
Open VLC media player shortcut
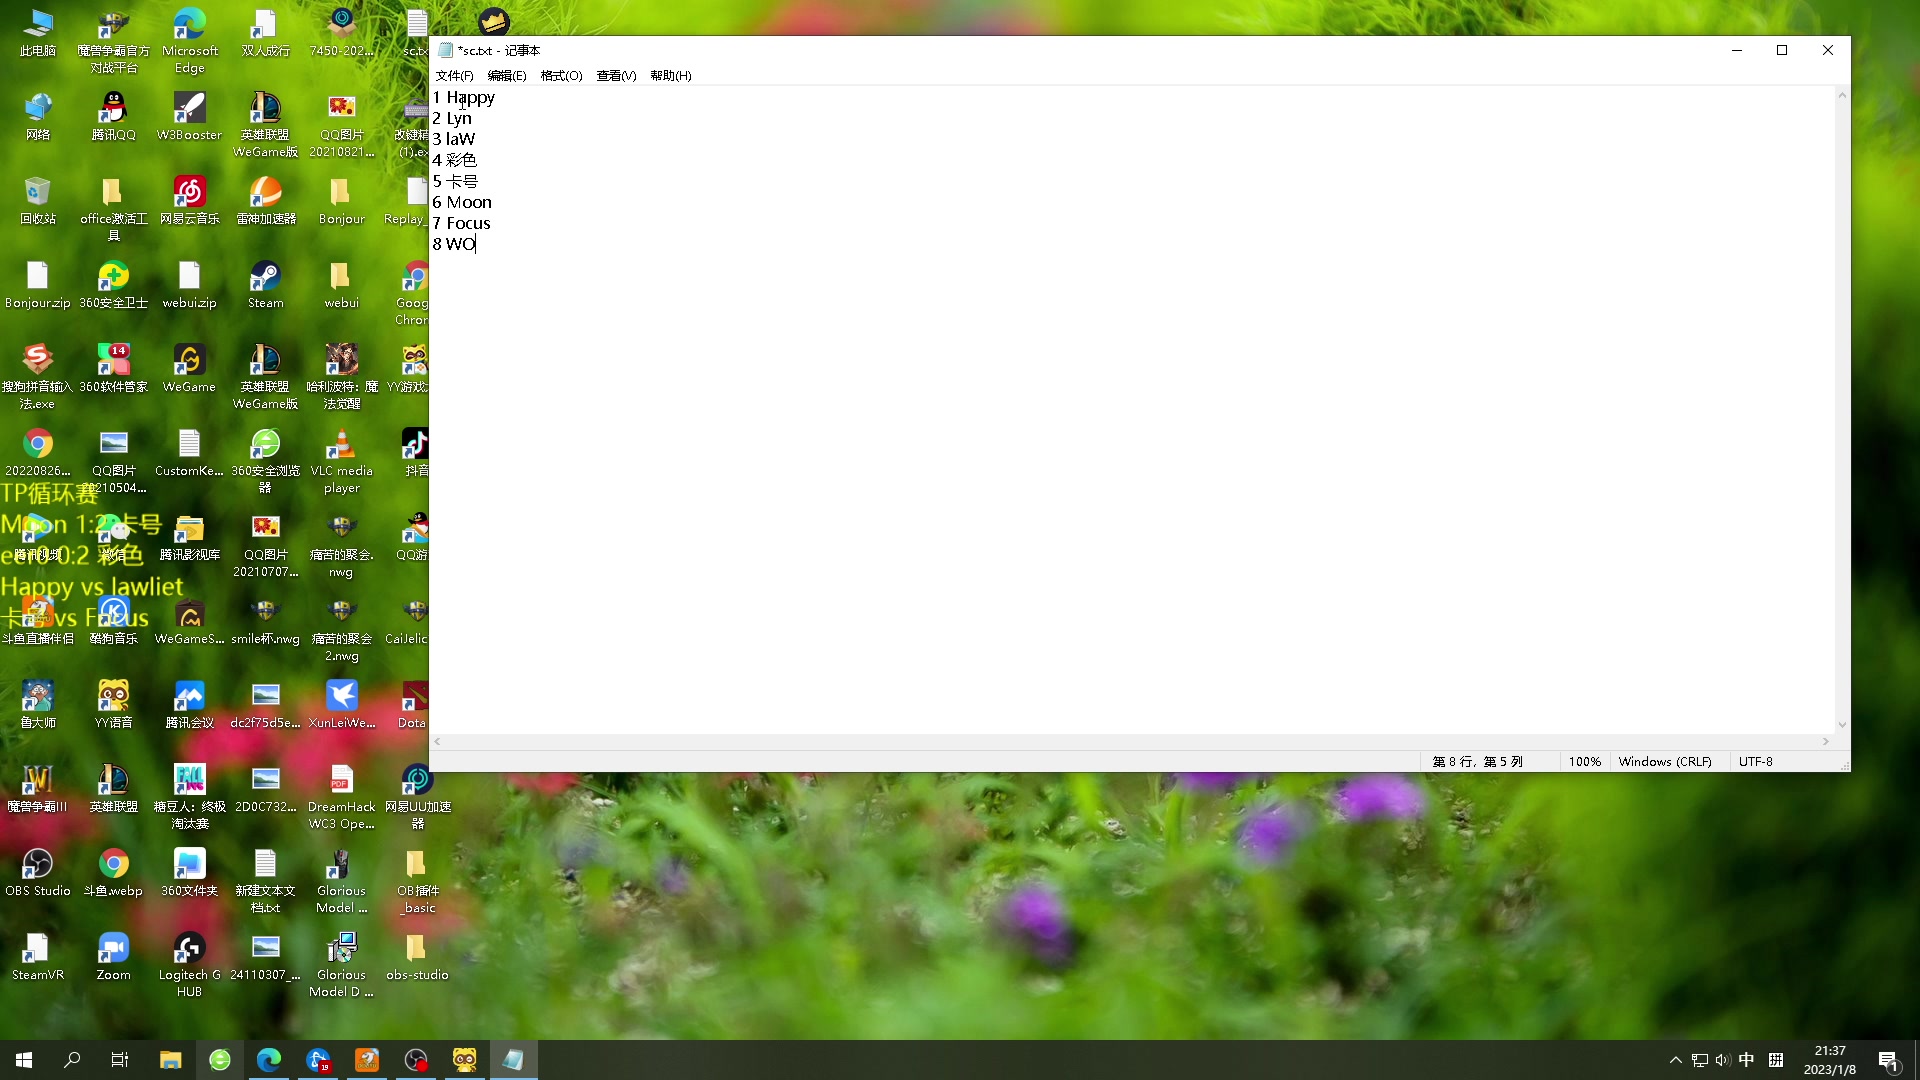(x=341, y=445)
